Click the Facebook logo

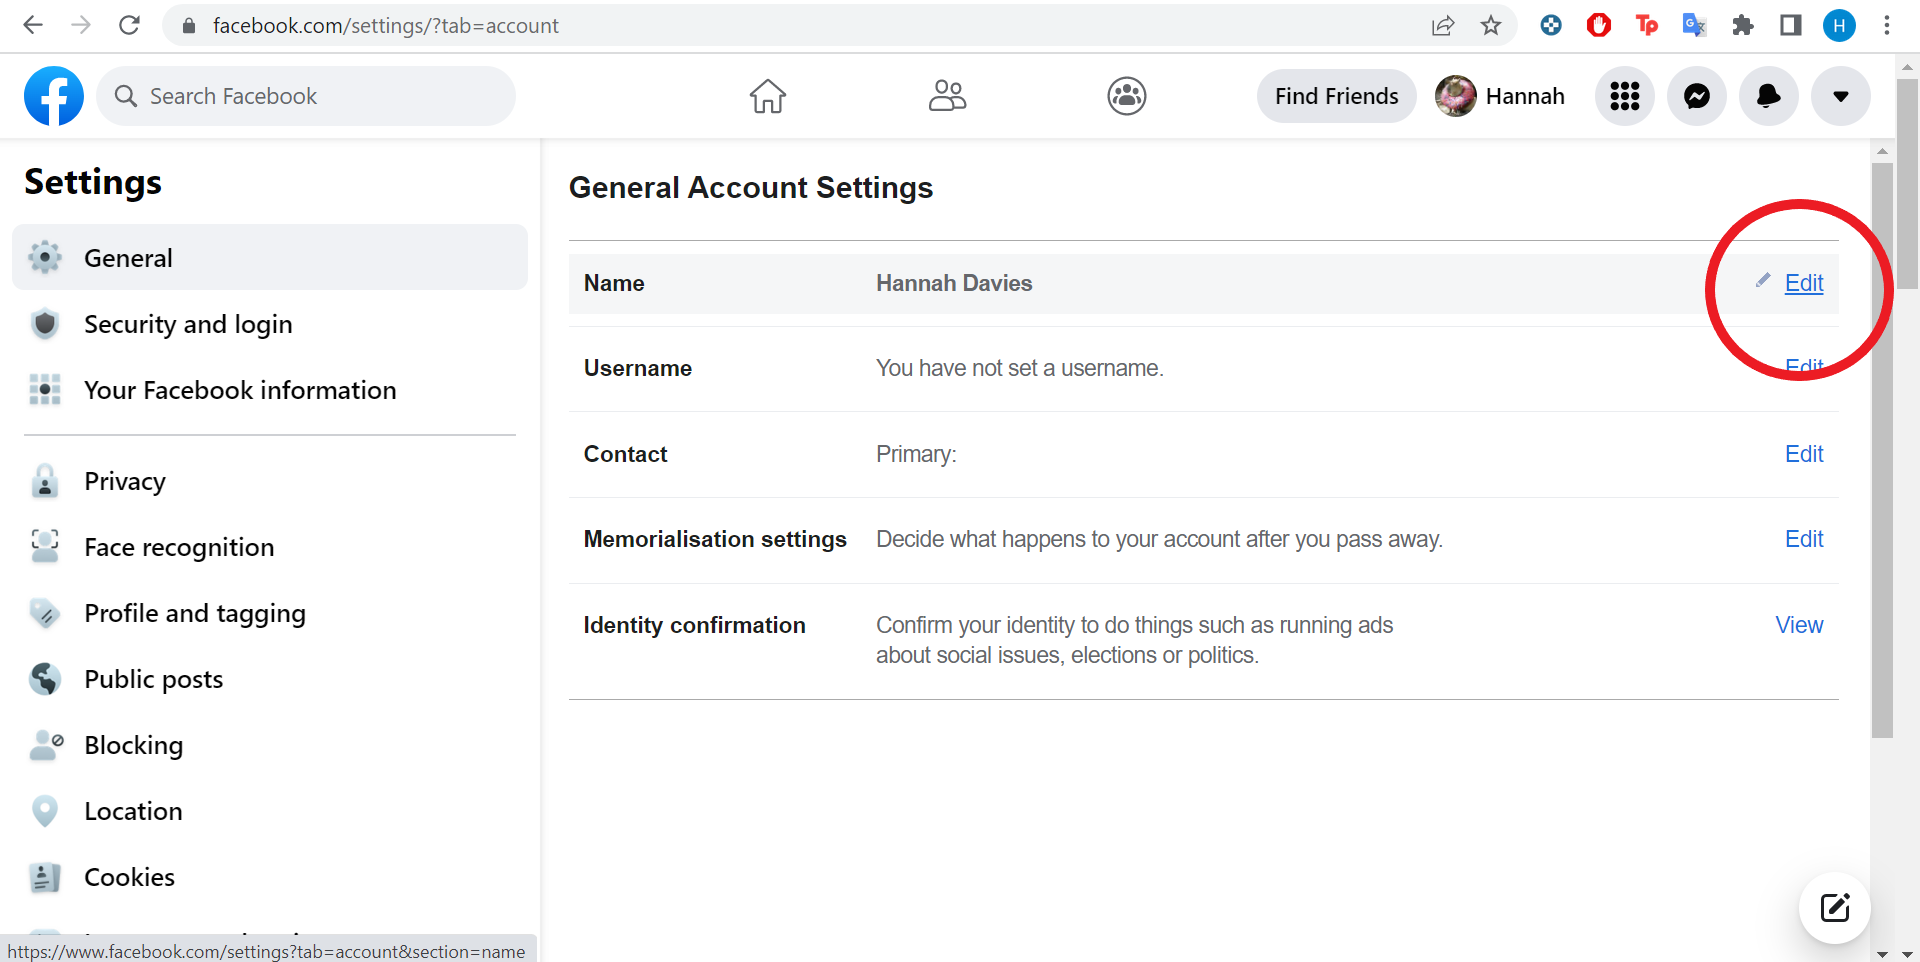pos(54,96)
